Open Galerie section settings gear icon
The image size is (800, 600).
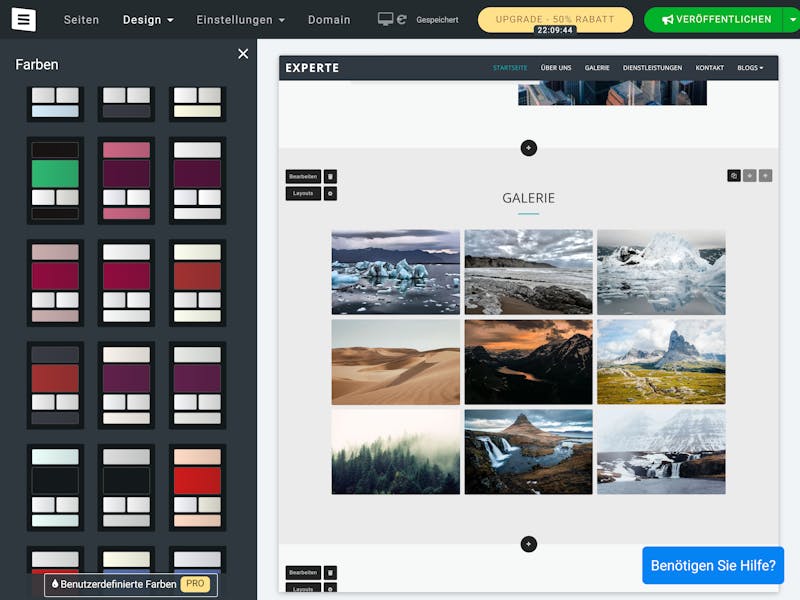[330, 194]
